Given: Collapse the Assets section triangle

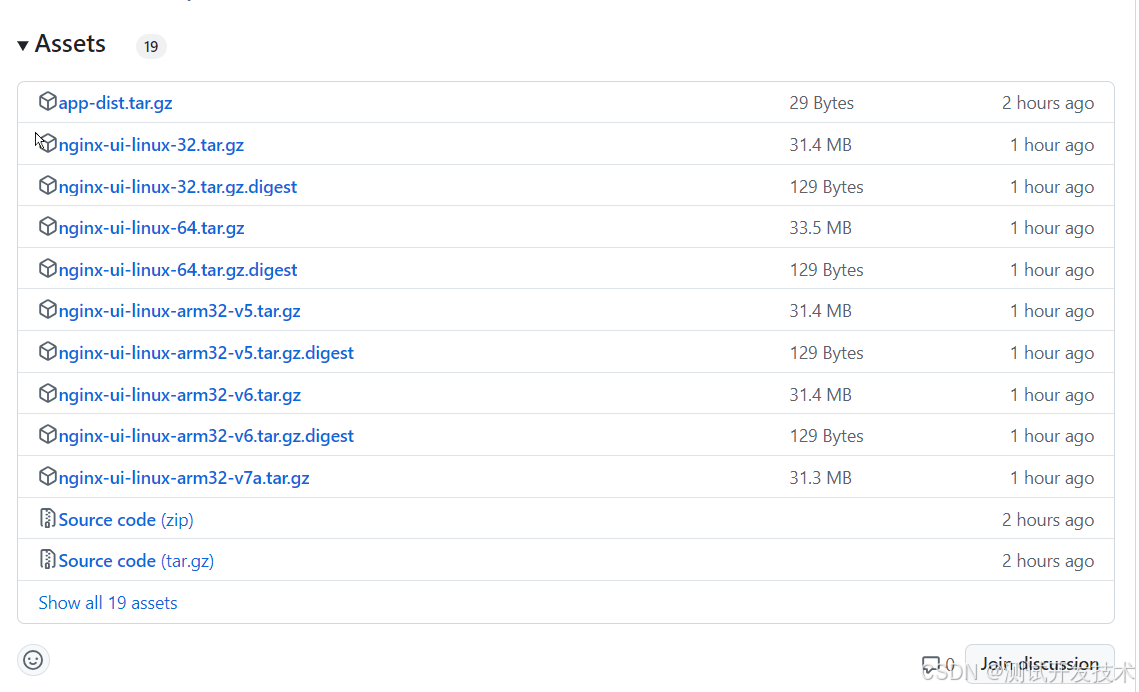Looking at the screenshot, I should click(23, 46).
